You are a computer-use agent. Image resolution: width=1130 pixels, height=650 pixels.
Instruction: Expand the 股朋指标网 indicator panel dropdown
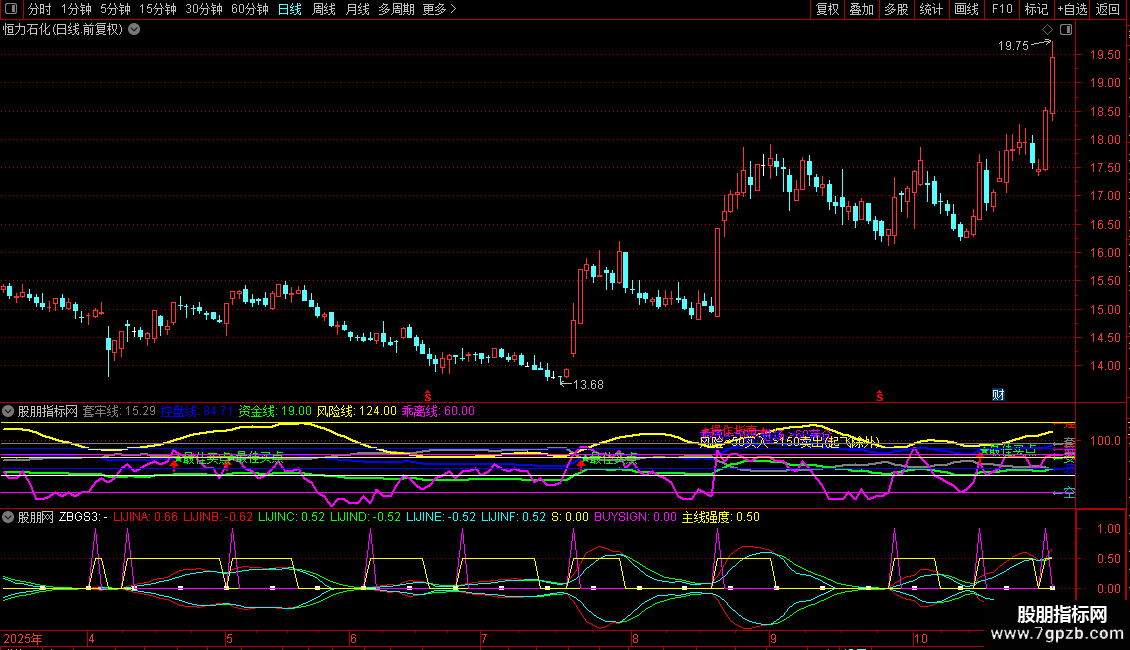coord(9,410)
